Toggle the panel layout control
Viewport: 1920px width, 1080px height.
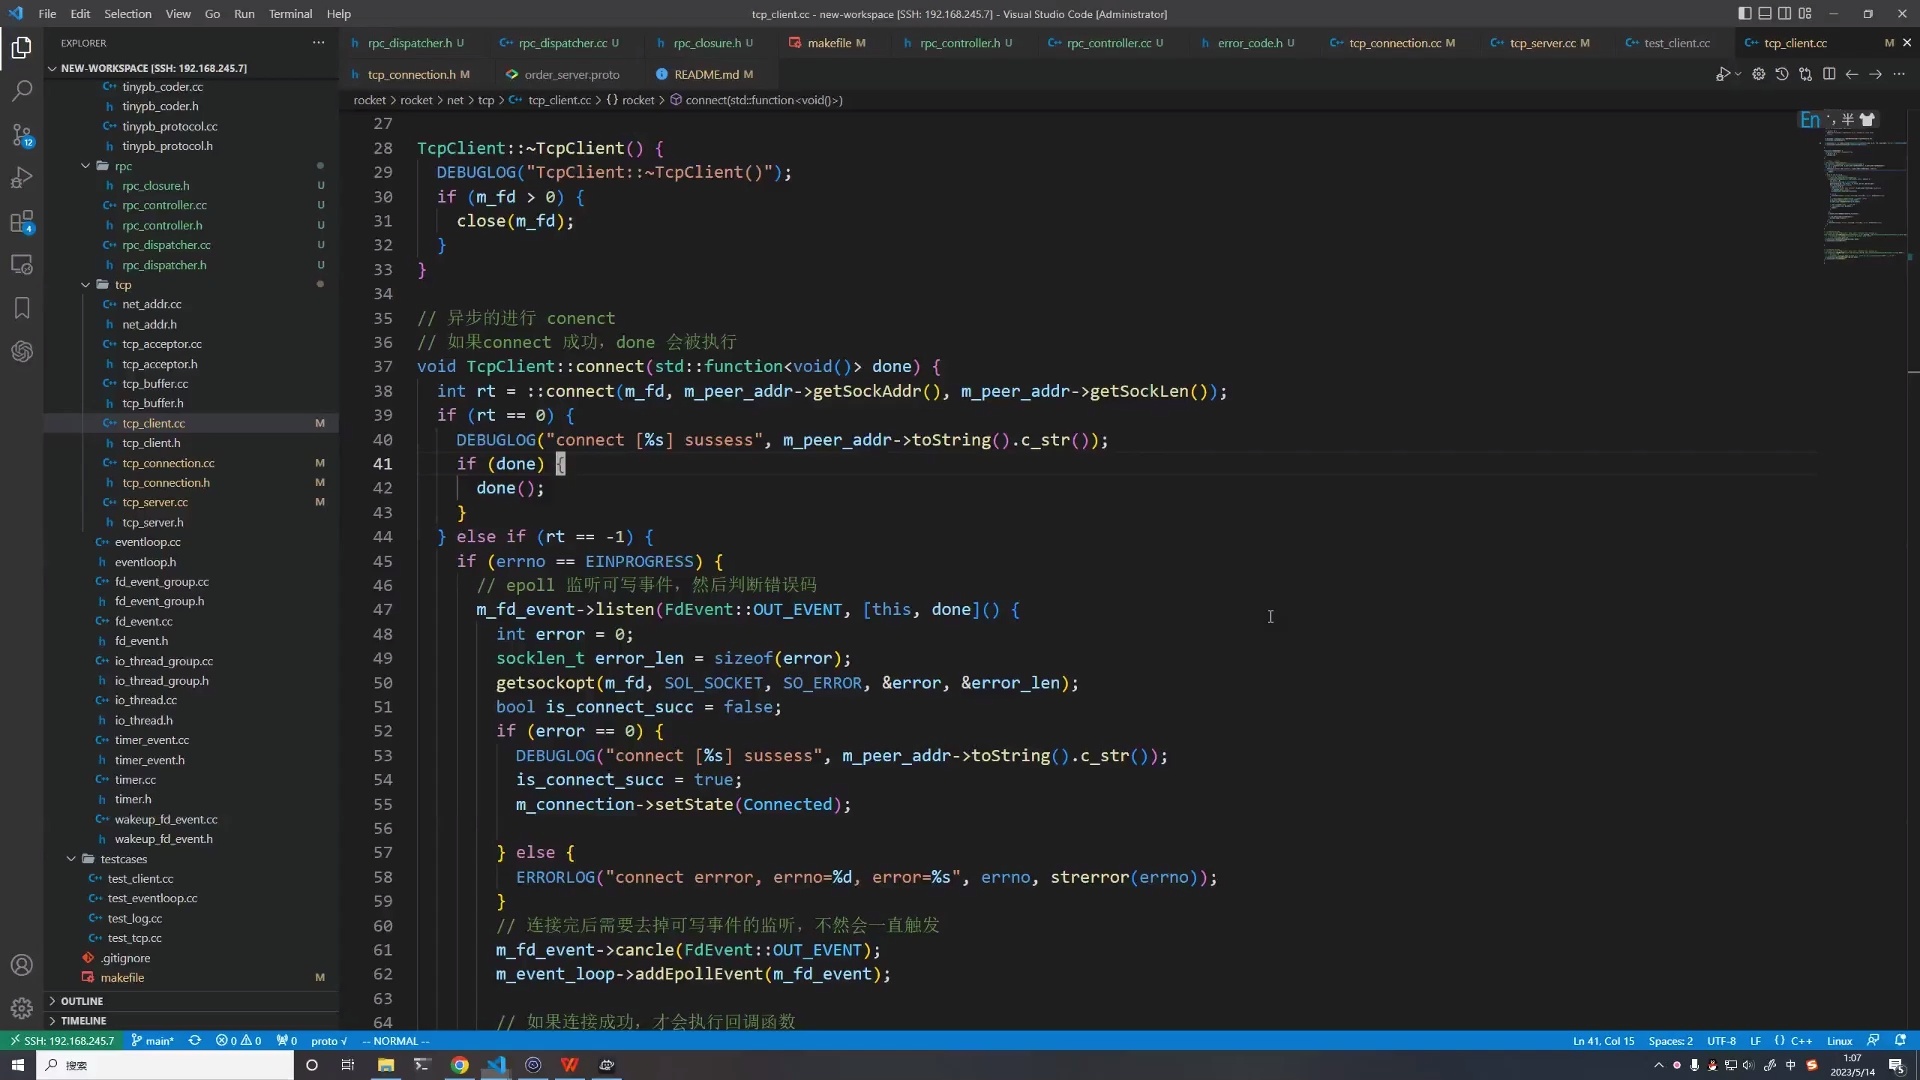(1765, 13)
